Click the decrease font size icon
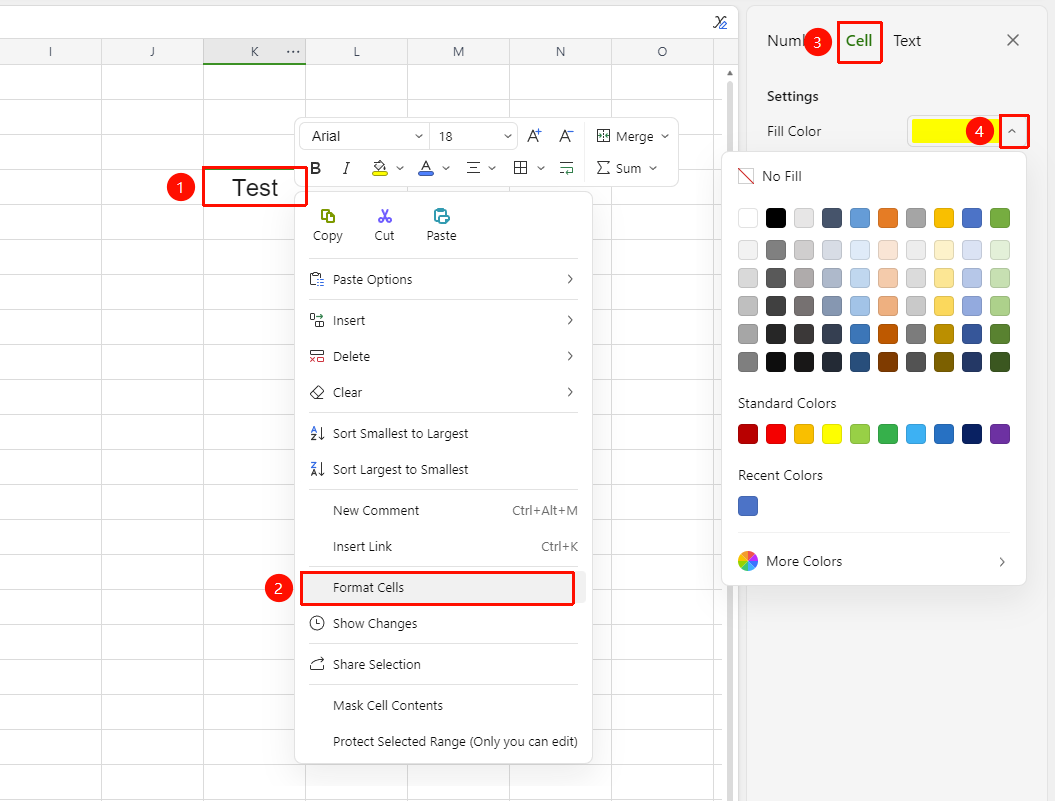Image resolution: width=1055 pixels, height=801 pixels. 566,136
